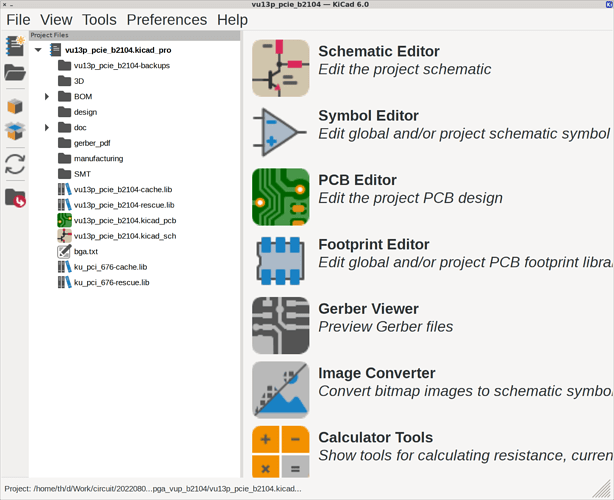
Task: Collapse the vu13p_pcie_b2104.kicad_pro tree root
Action: pyautogui.click(x=38, y=50)
